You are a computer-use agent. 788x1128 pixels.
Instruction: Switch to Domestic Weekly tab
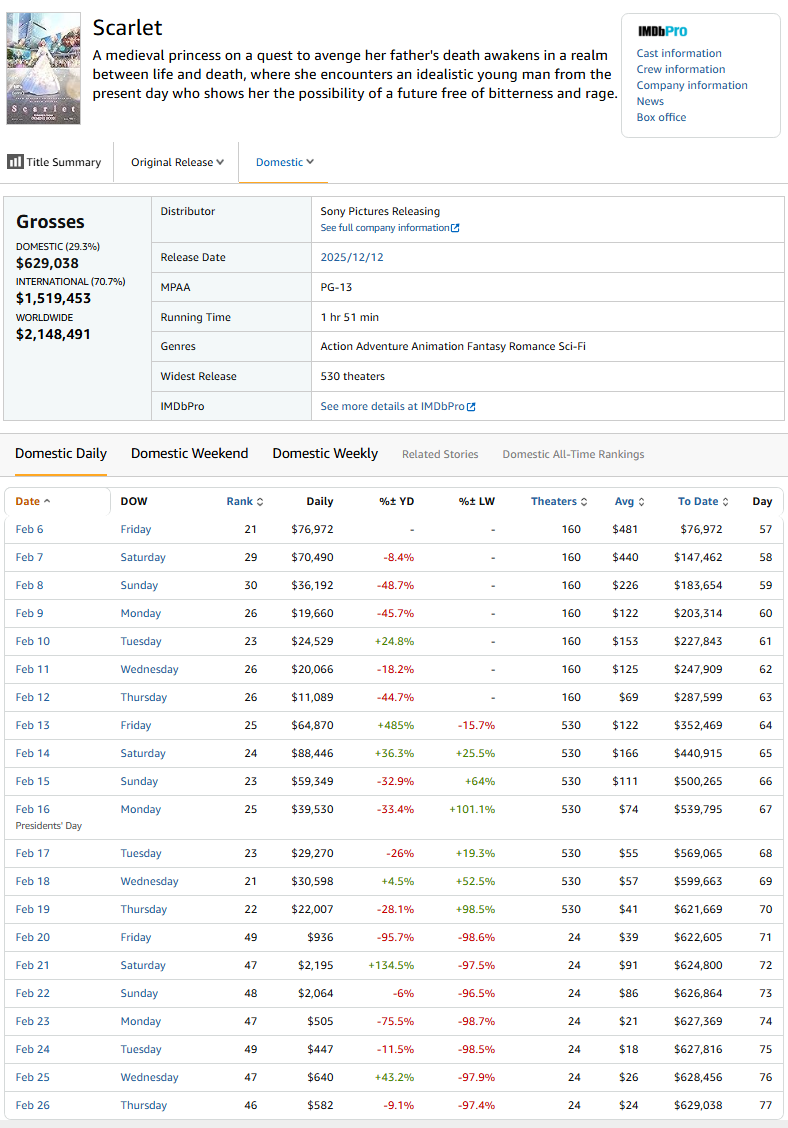coord(325,453)
